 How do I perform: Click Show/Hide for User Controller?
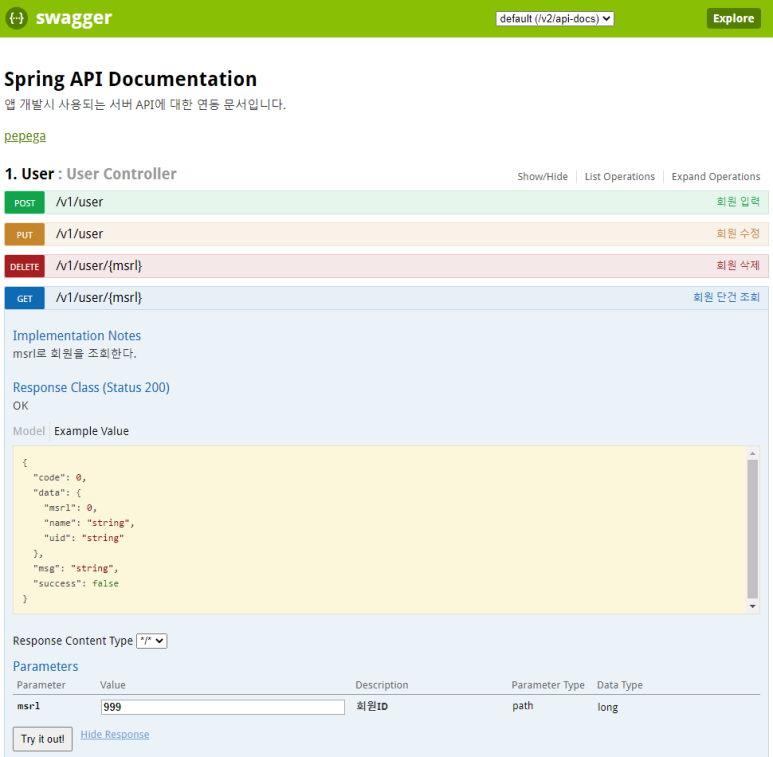[x=542, y=176]
